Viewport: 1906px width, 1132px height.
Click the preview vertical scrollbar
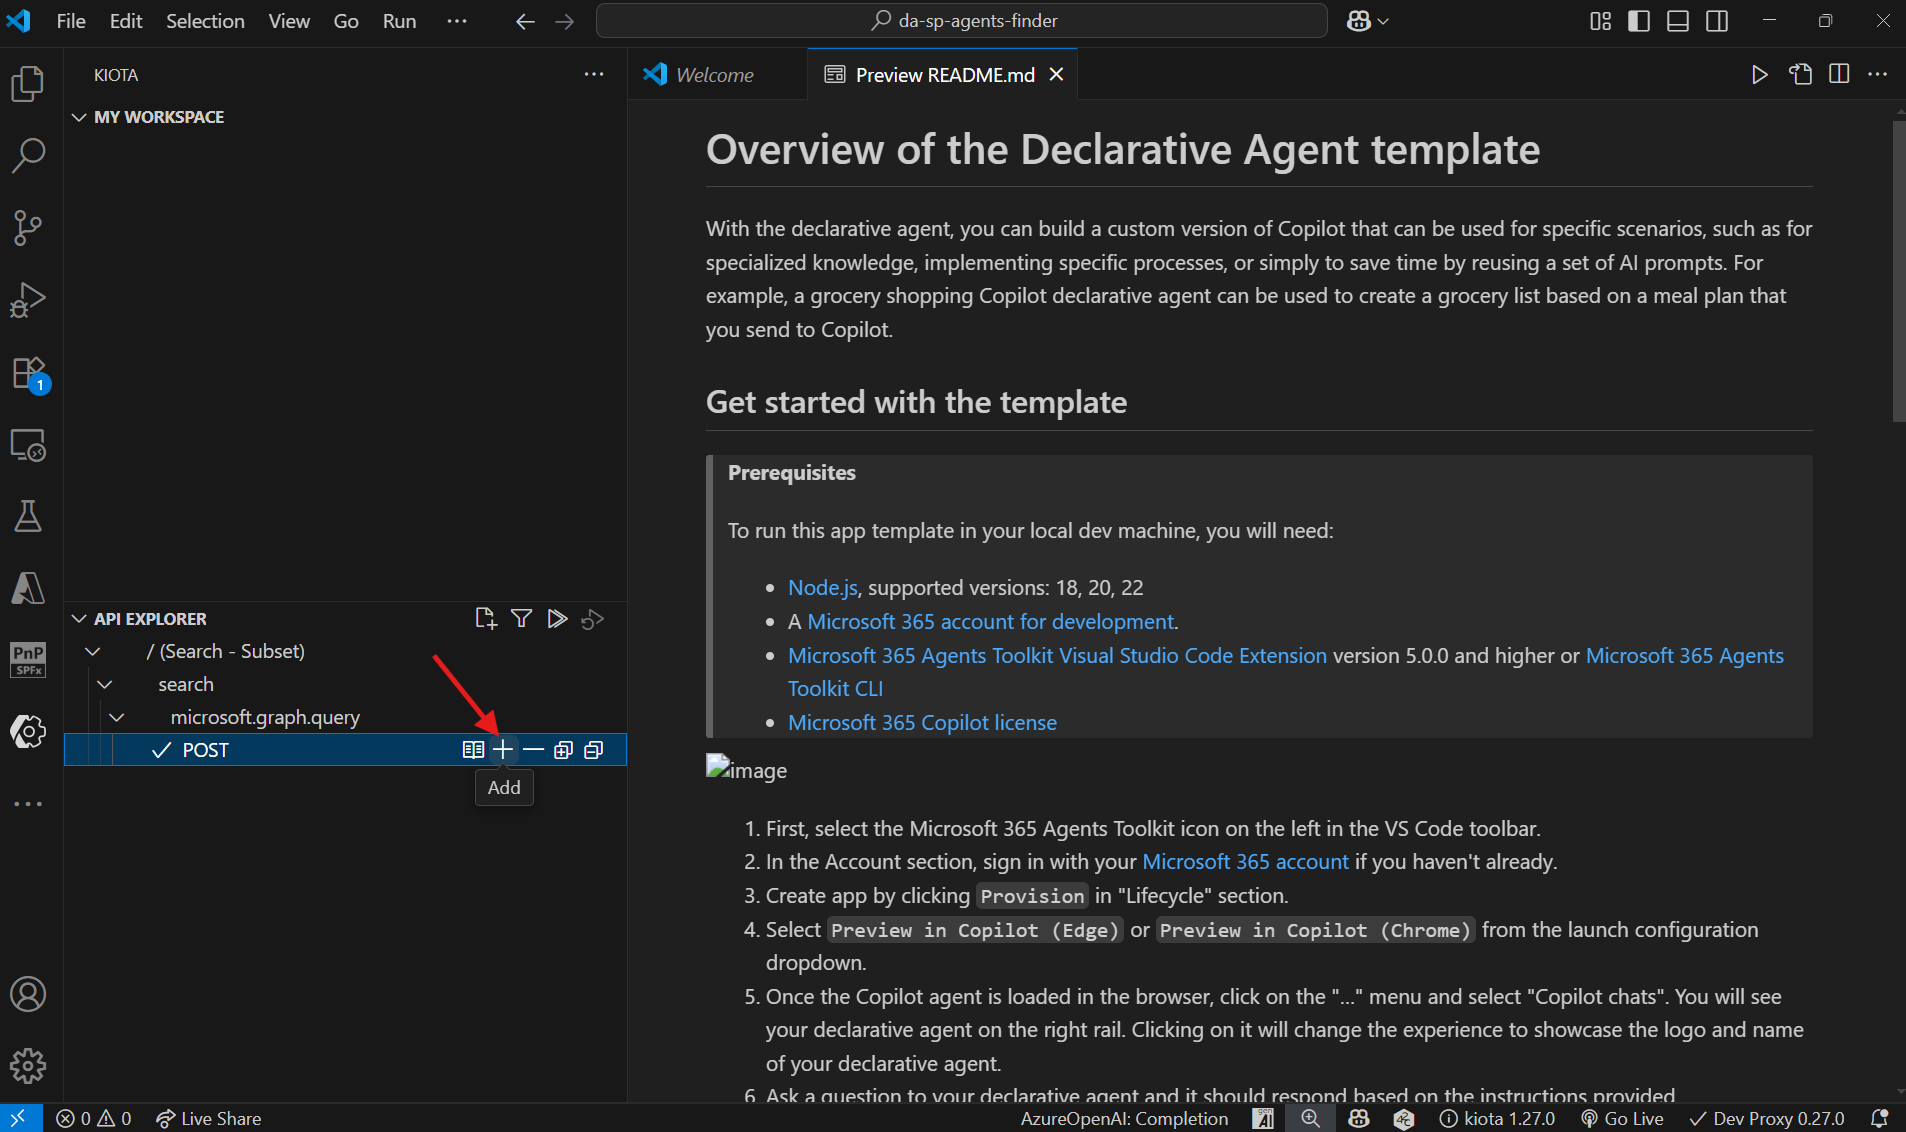(x=1899, y=270)
